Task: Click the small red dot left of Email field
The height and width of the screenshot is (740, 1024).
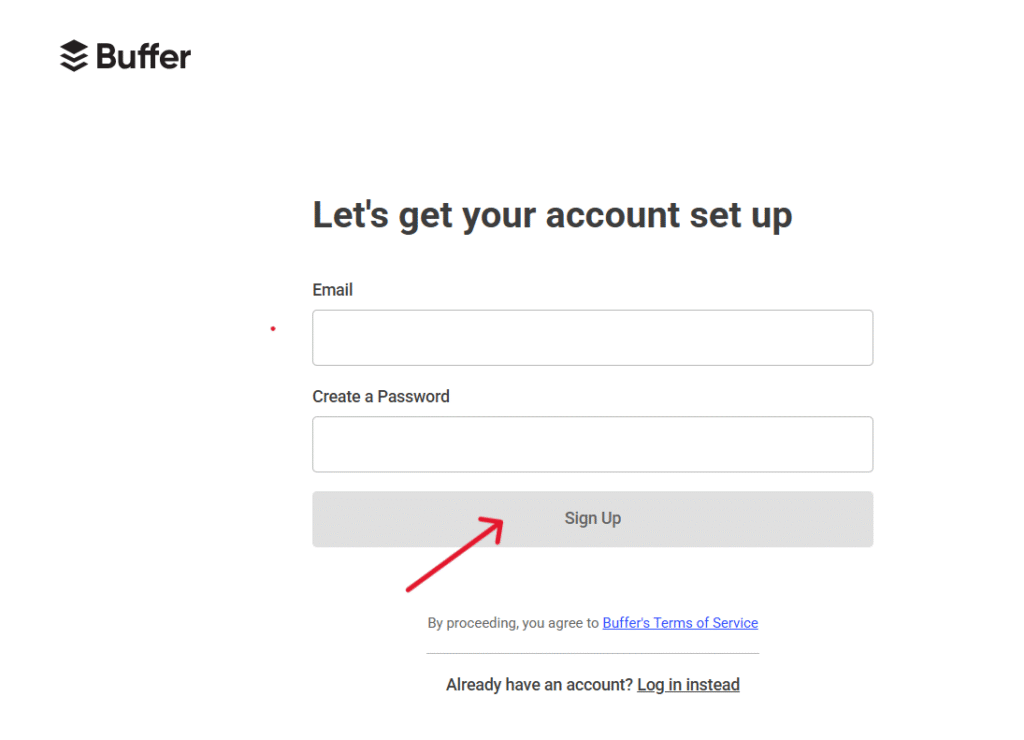Action: (x=272, y=328)
